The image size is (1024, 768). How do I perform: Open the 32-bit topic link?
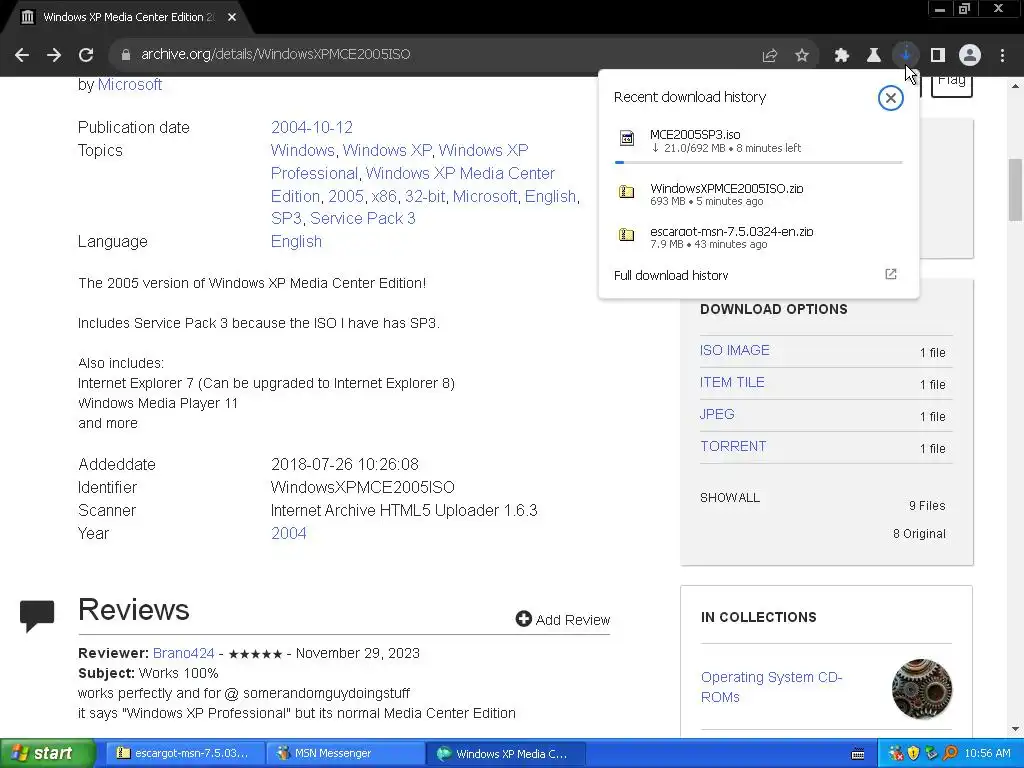[x=424, y=197]
